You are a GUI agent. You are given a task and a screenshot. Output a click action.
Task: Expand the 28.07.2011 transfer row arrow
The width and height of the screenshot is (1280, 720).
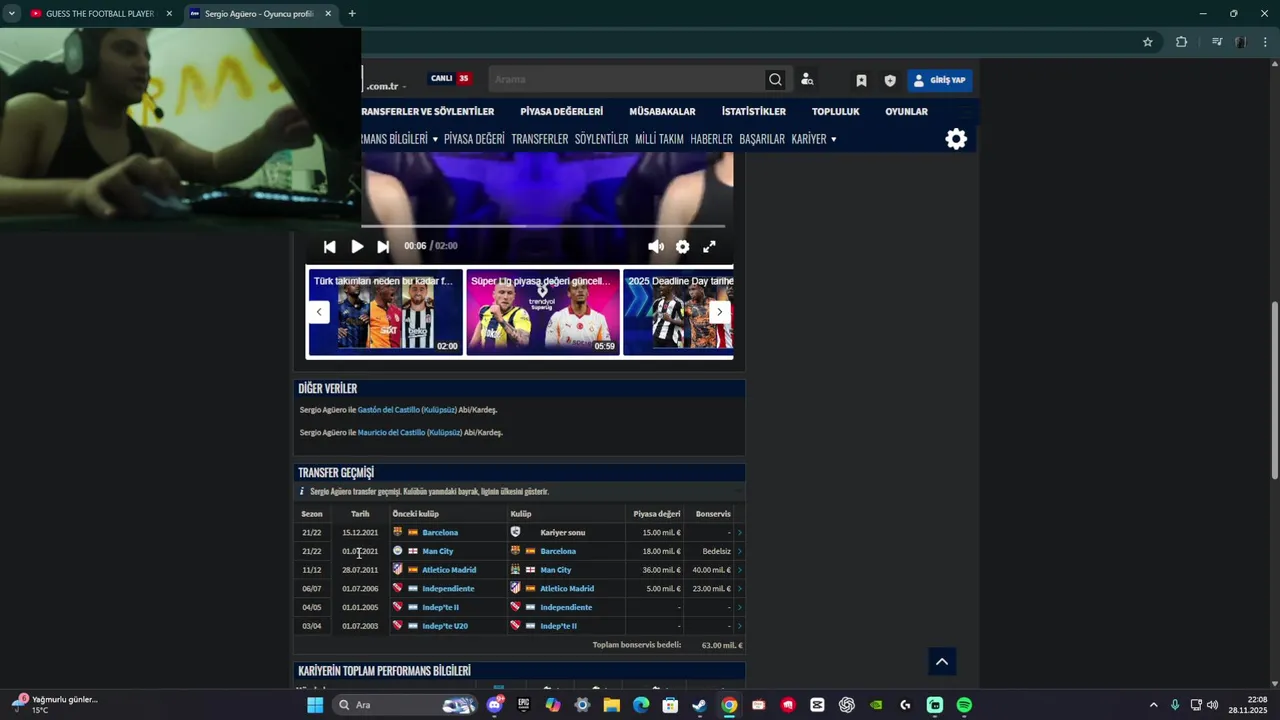point(739,570)
